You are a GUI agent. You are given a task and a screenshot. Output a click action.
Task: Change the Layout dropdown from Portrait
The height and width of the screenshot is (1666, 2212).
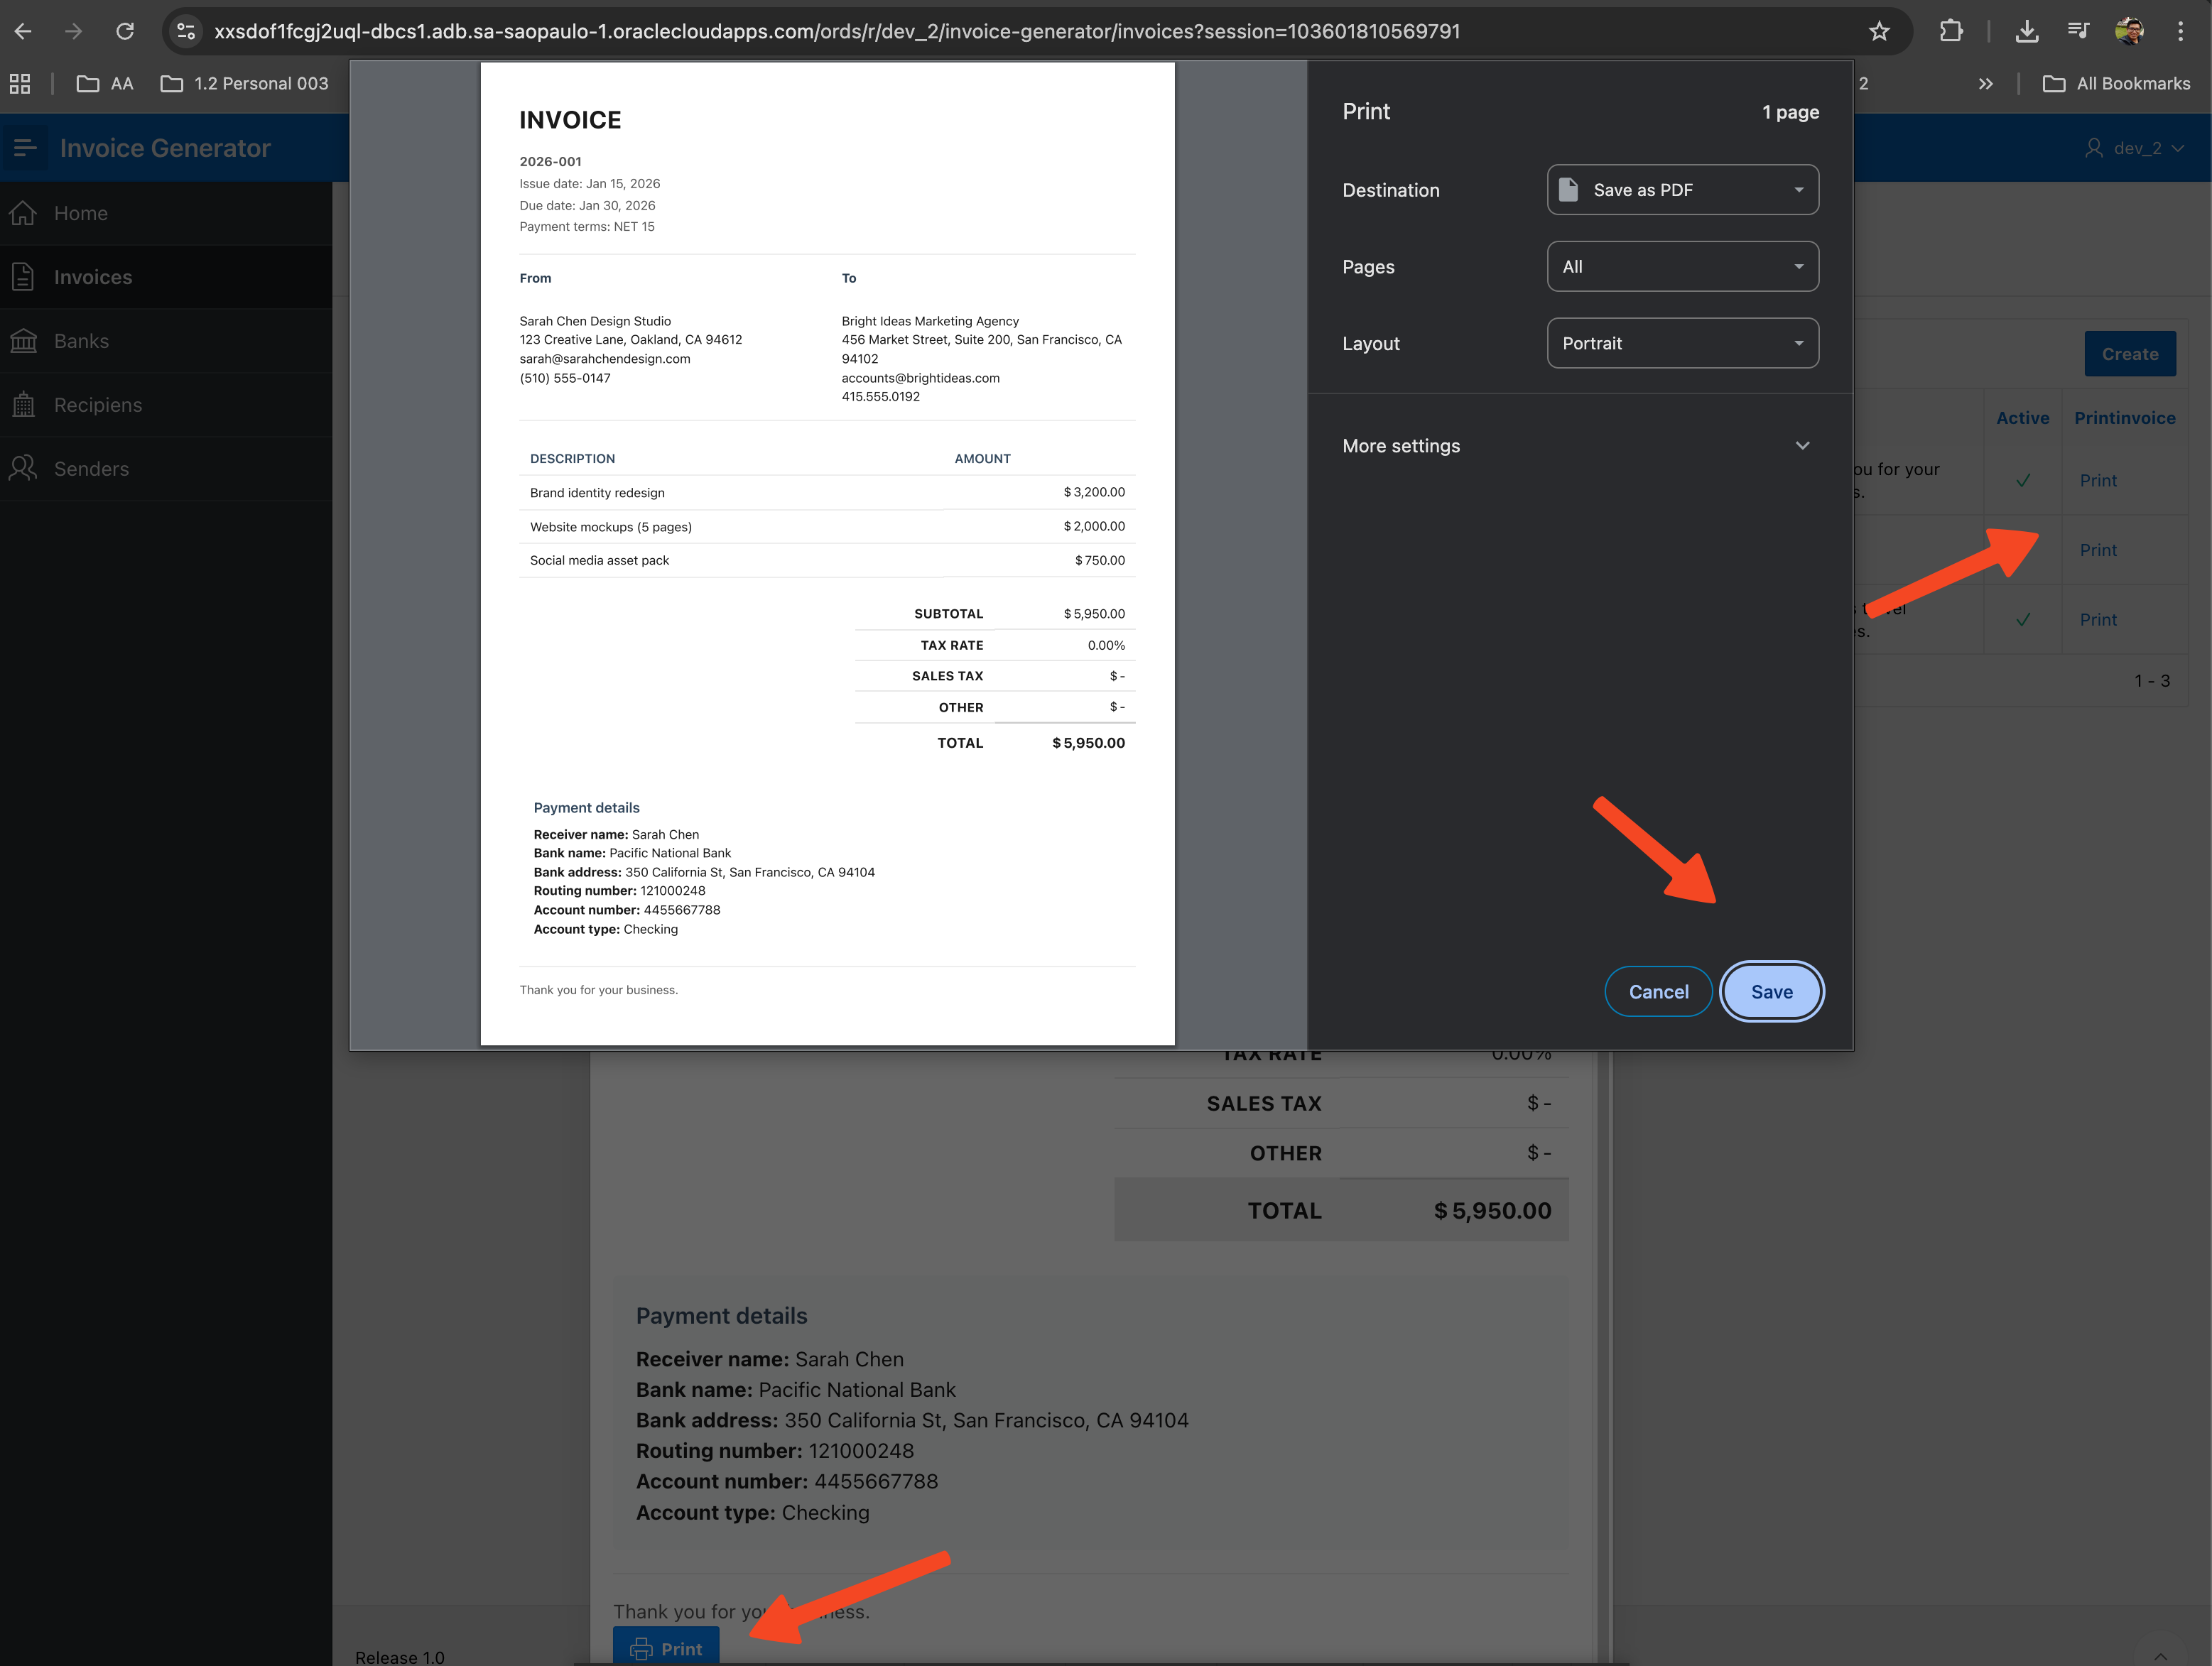tap(1683, 343)
